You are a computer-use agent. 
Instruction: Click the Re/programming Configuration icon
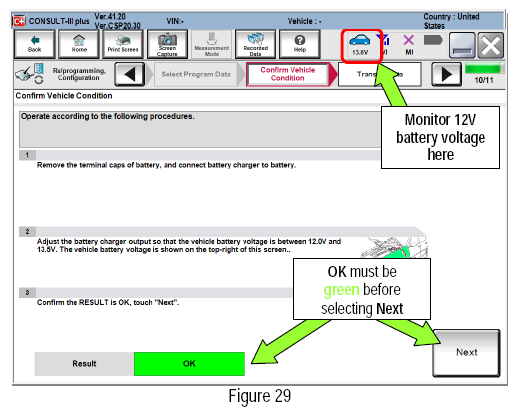click(29, 74)
